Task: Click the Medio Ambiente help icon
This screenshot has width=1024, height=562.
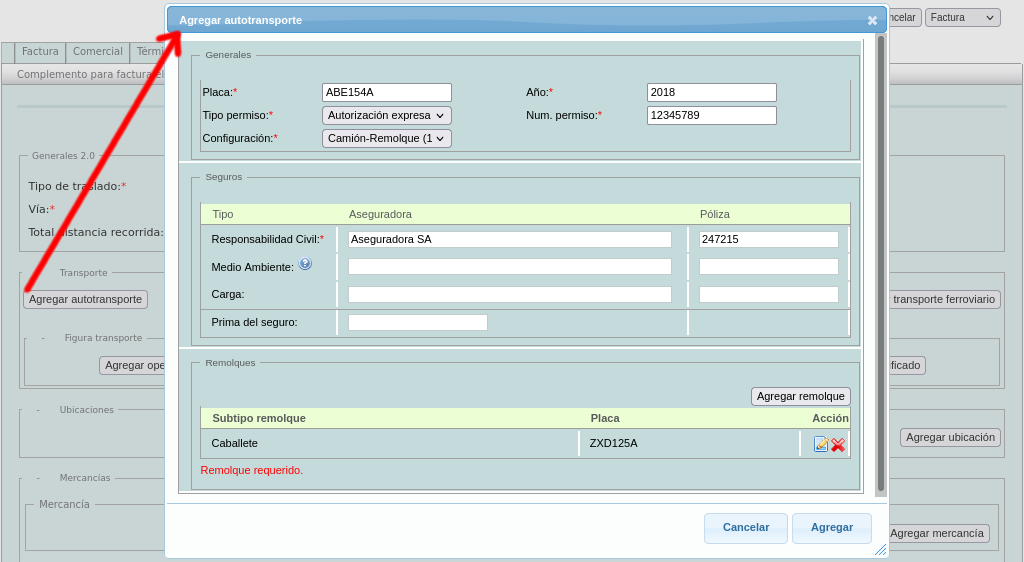Action: click(x=305, y=264)
